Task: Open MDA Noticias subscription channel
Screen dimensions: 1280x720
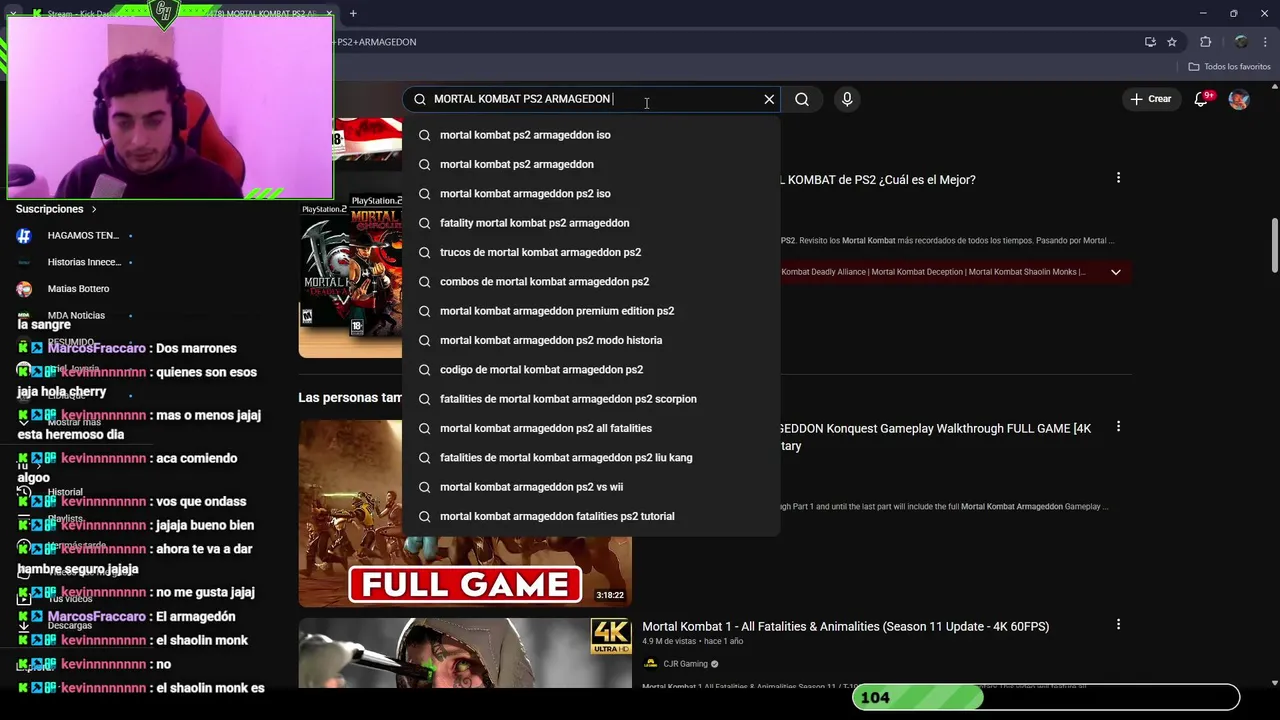Action: point(75,315)
